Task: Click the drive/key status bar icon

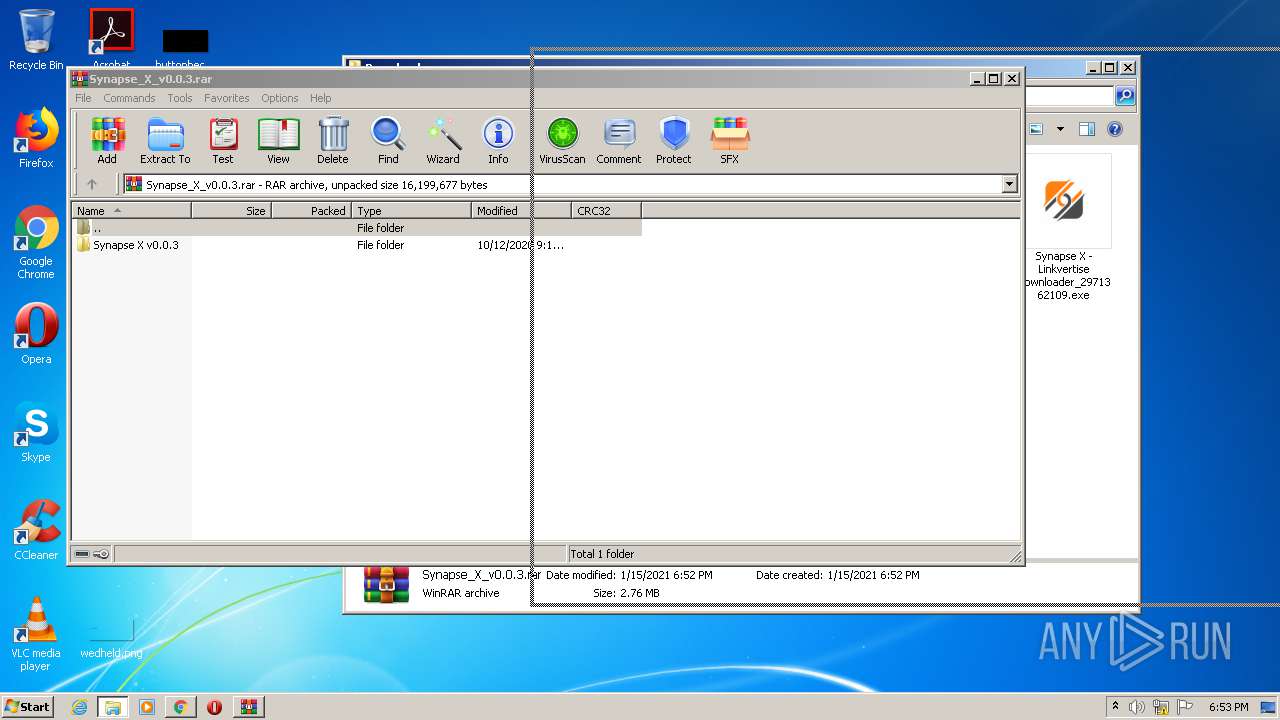Action: [x=91, y=554]
